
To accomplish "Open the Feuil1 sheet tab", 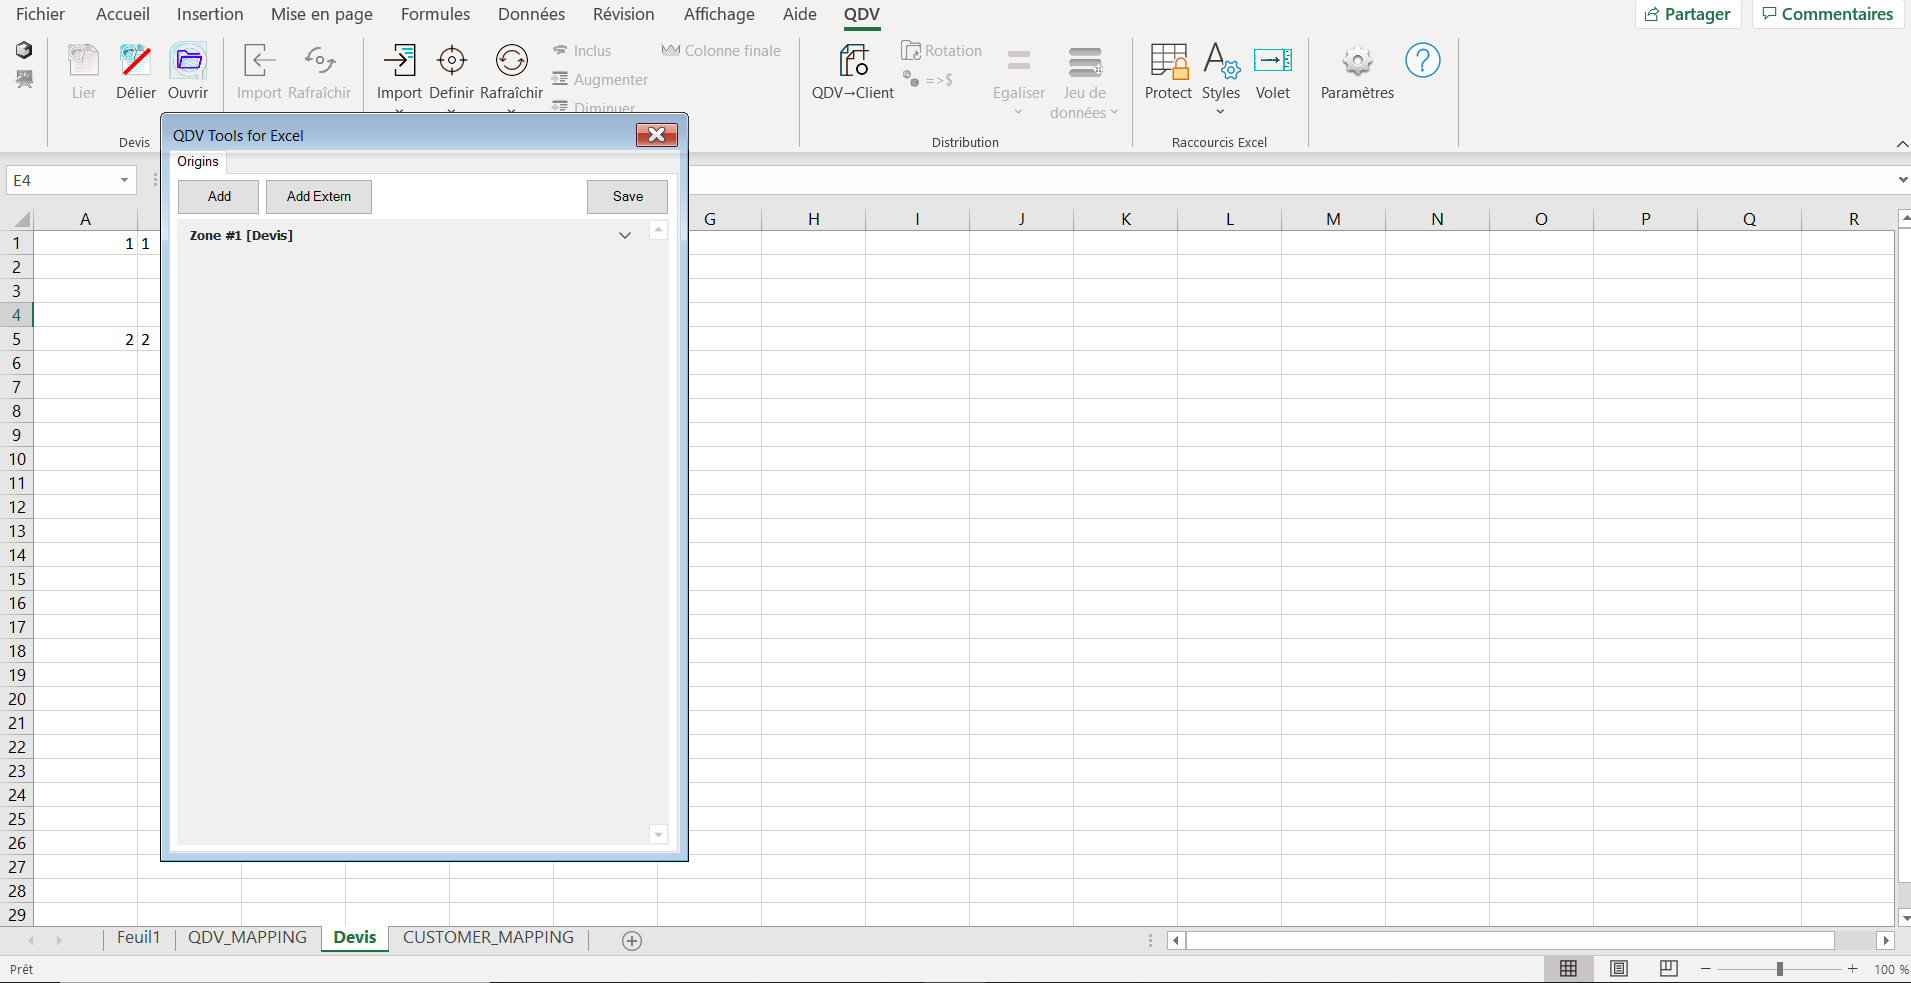I will tap(138, 938).
